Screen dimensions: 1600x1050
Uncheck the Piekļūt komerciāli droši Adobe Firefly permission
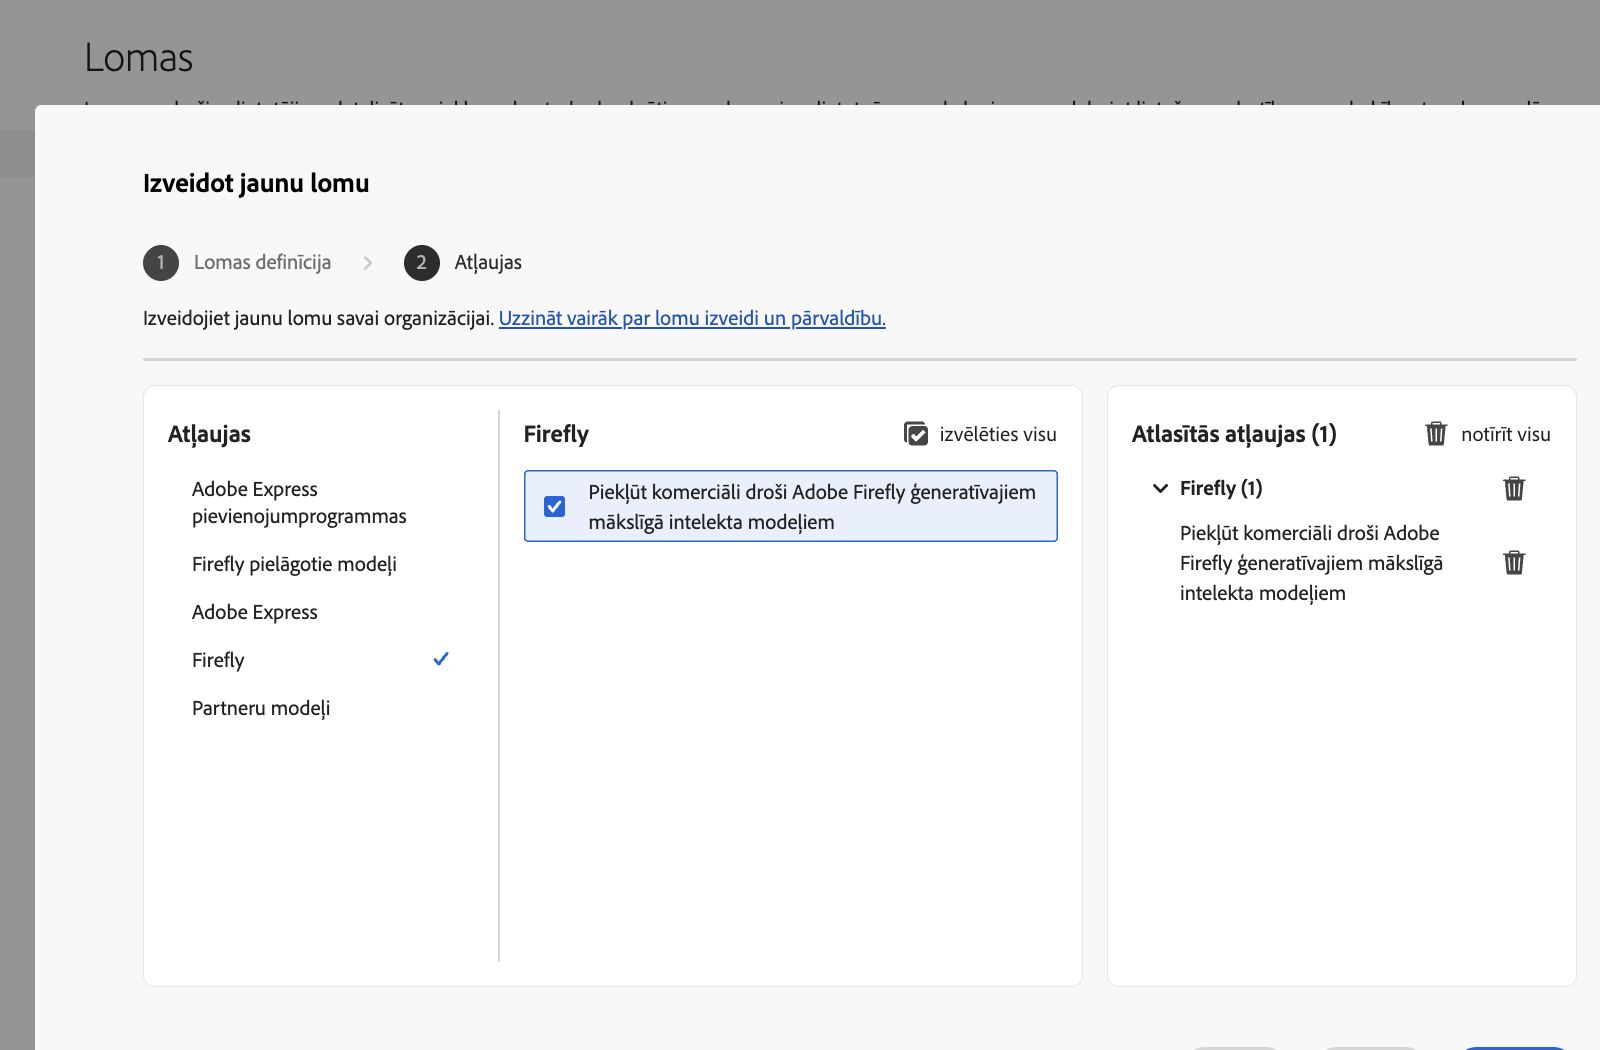tap(554, 507)
